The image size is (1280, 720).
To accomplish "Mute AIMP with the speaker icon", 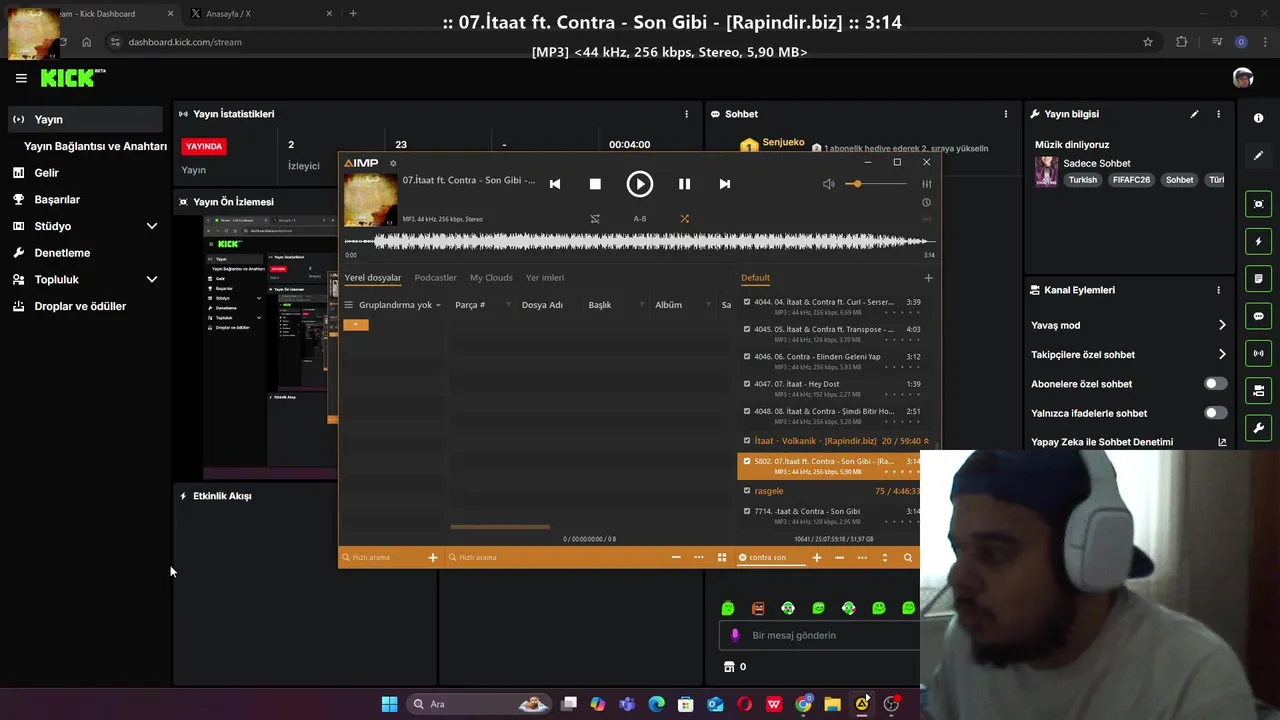I will coord(828,184).
